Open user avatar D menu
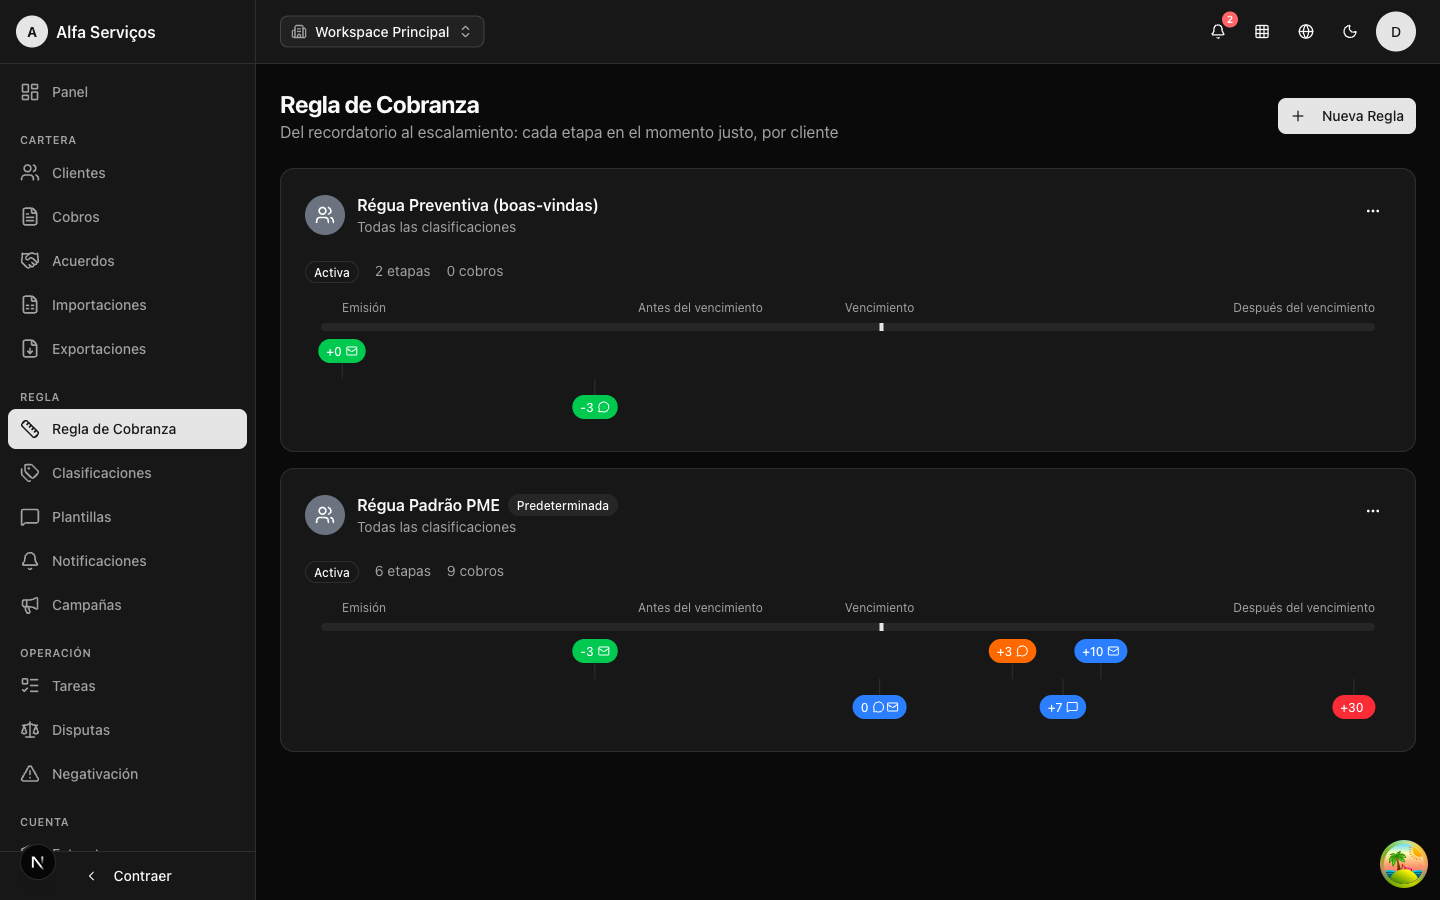 point(1396,32)
